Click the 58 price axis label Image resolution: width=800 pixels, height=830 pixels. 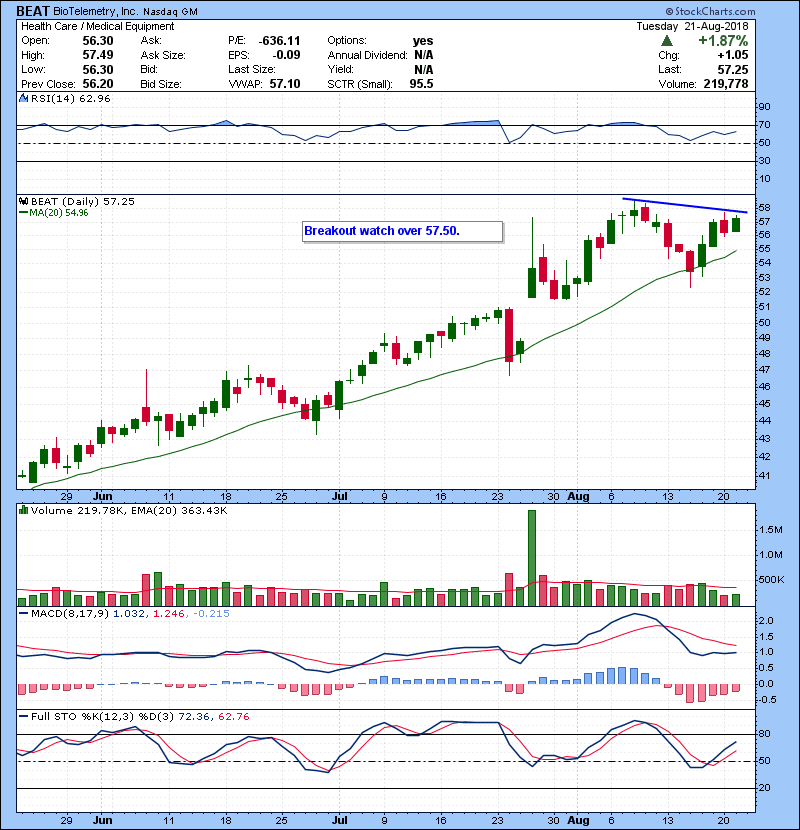tap(765, 207)
